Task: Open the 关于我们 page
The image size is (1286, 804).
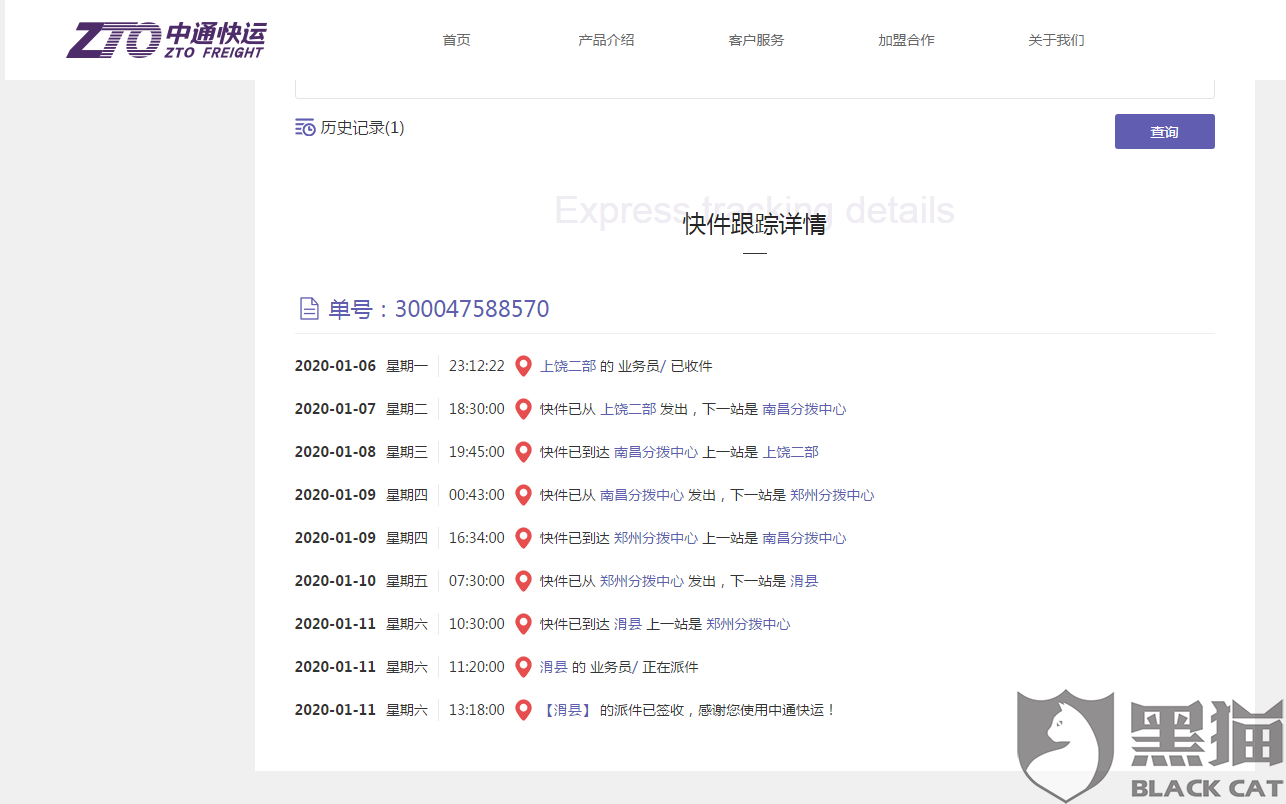Action: click(1056, 40)
